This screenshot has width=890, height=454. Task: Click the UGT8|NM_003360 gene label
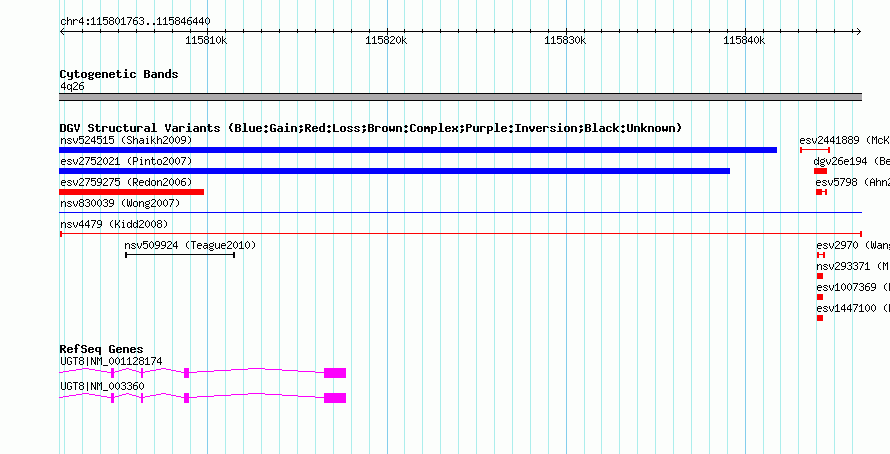pos(102,386)
